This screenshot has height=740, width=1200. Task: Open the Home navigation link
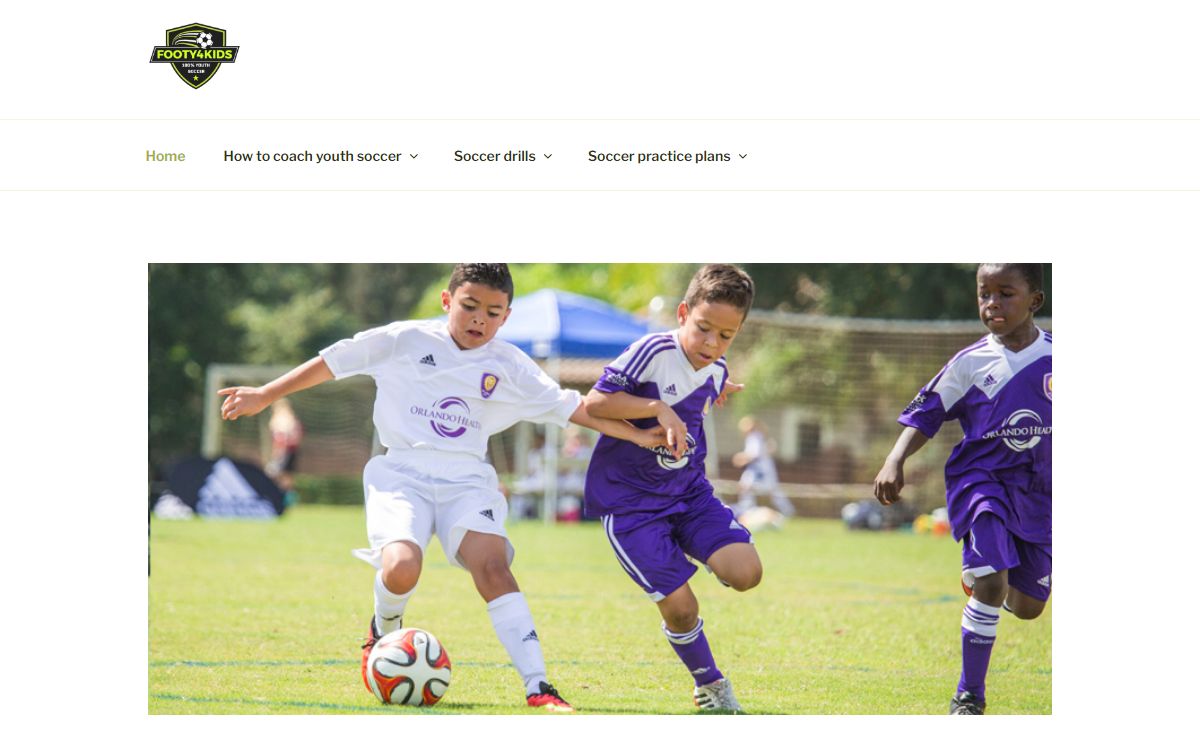click(165, 156)
